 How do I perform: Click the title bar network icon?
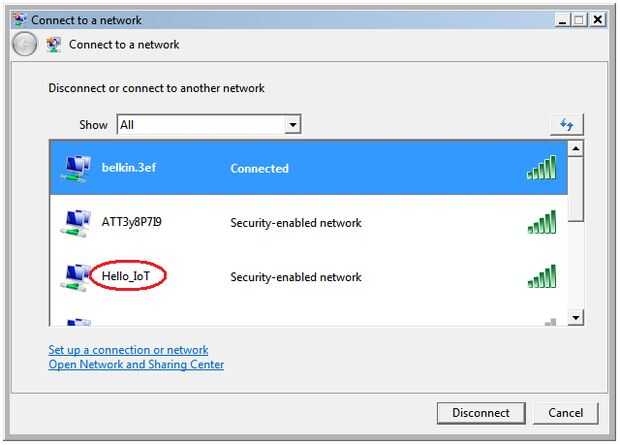[x=18, y=19]
